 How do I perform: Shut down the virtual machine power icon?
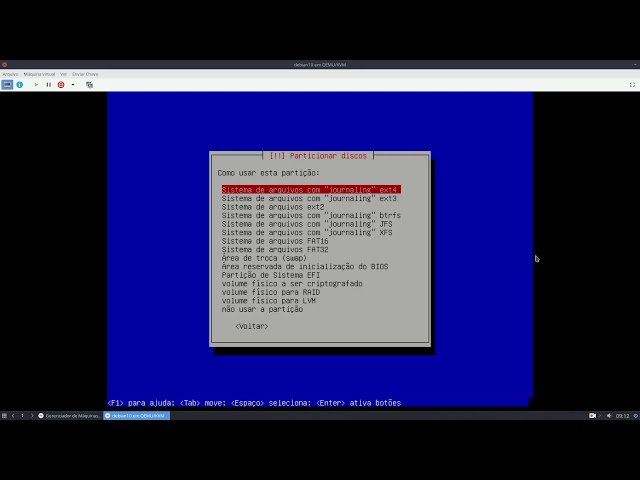[61, 84]
